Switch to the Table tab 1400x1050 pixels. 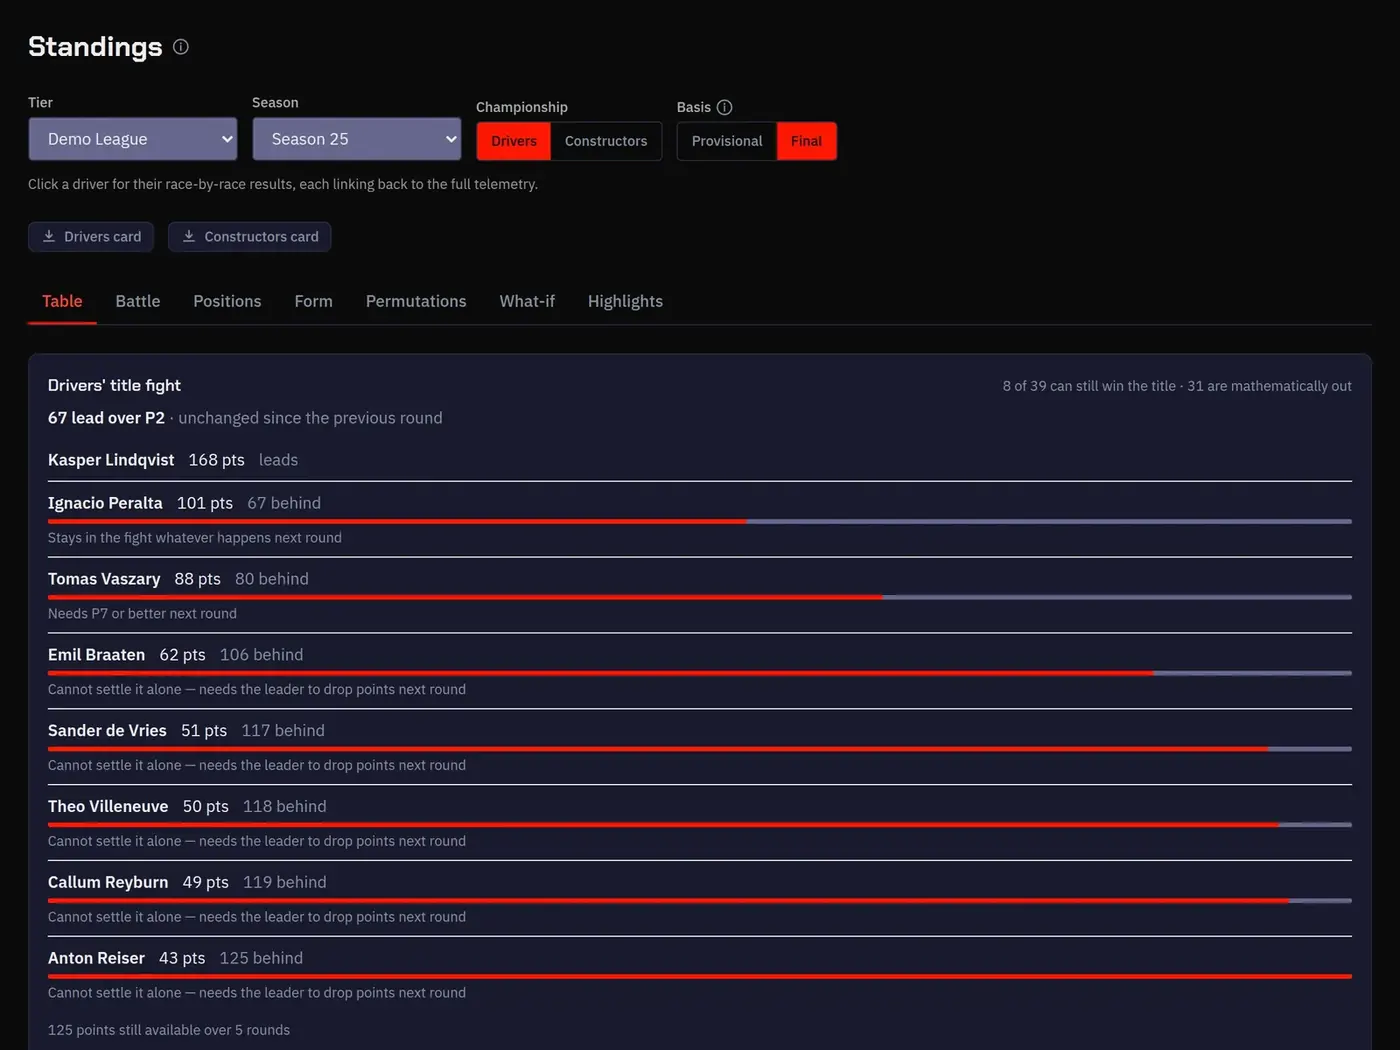[x=62, y=301]
